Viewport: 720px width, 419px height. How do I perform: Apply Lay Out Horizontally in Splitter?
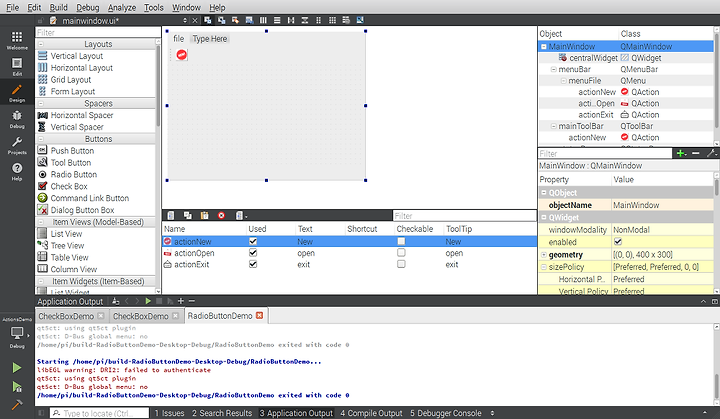coord(291,20)
